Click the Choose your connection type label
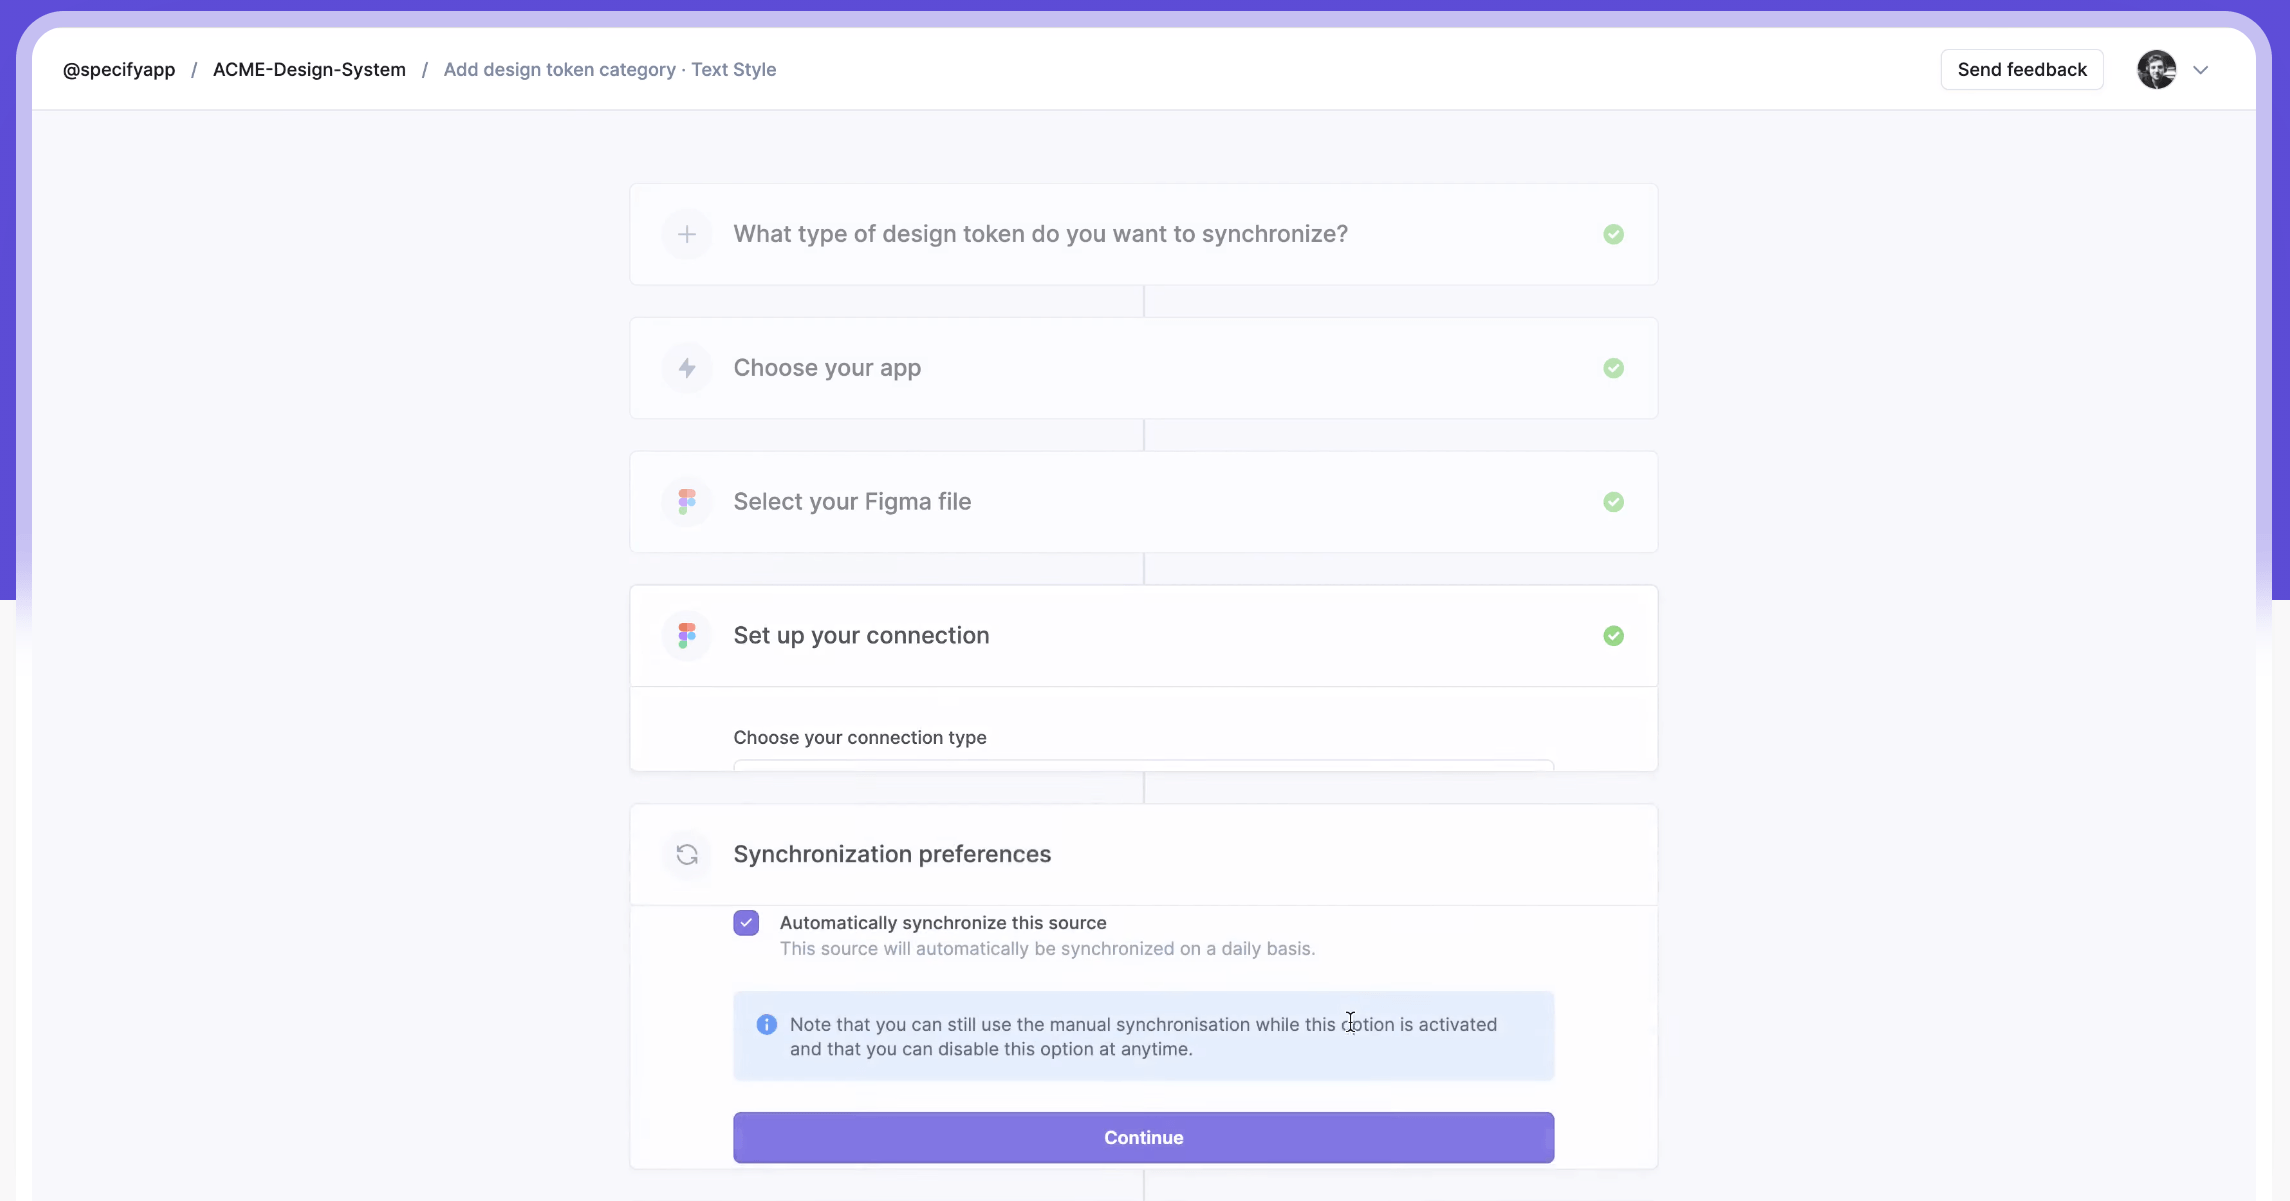The height and width of the screenshot is (1201, 2290). 860,738
